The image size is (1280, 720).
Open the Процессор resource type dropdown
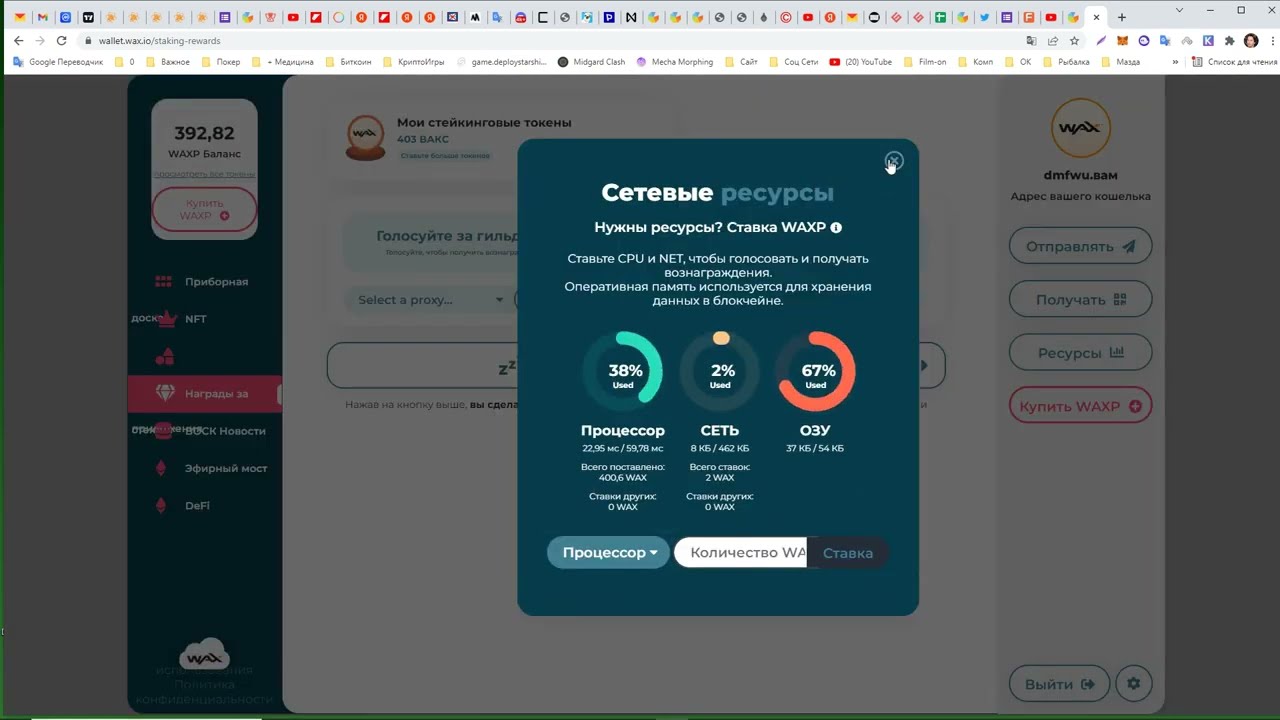pyautogui.click(x=608, y=552)
